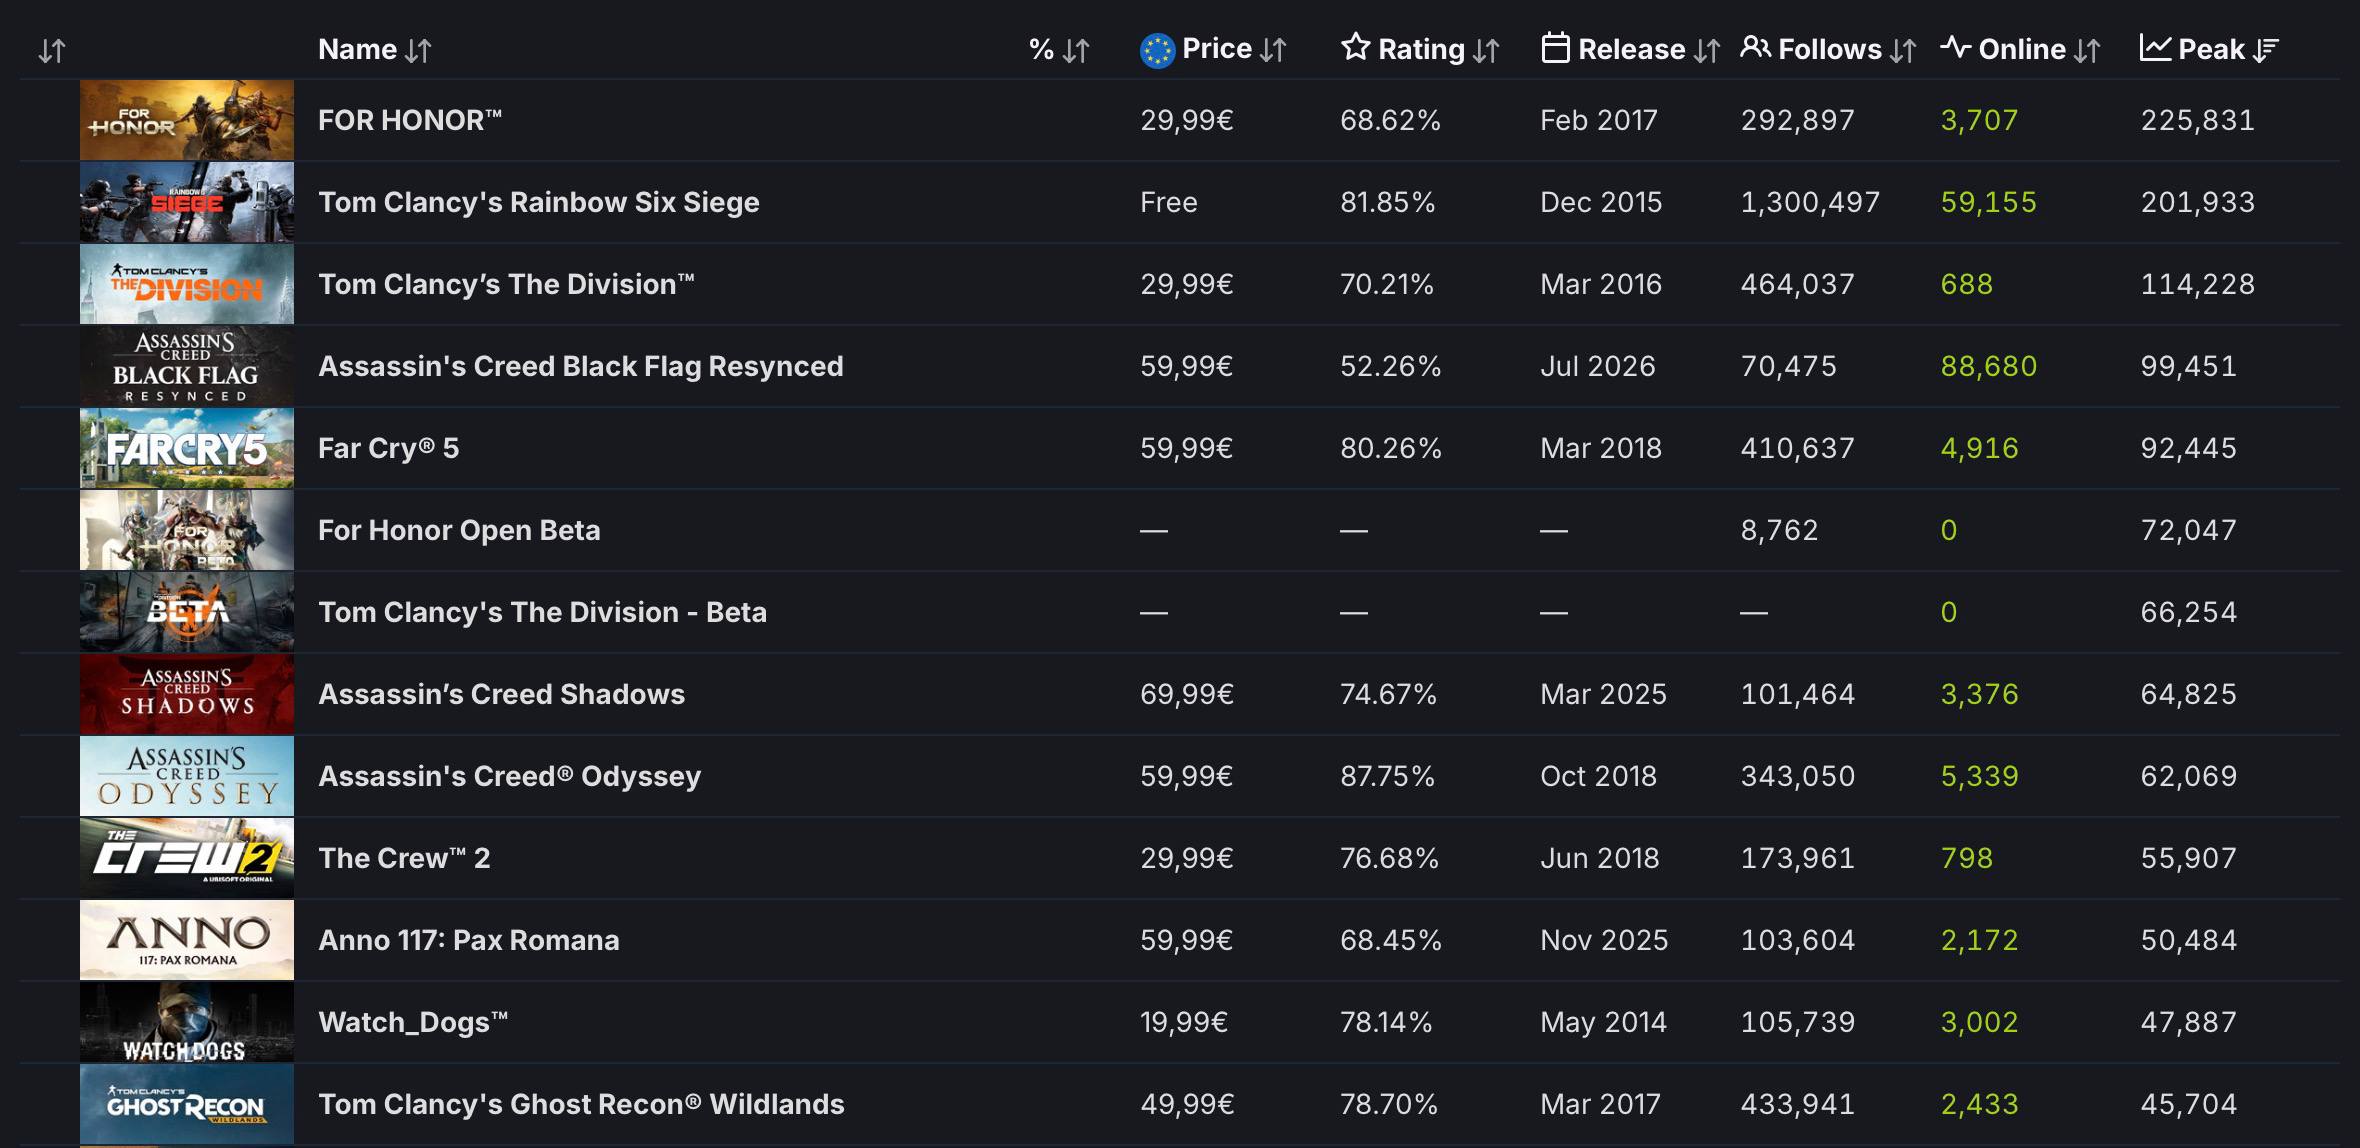Viewport: 2360px width, 1148px height.
Task: Click the 225,831 peak value for FOR HONOR
Action: [x=2198, y=120]
